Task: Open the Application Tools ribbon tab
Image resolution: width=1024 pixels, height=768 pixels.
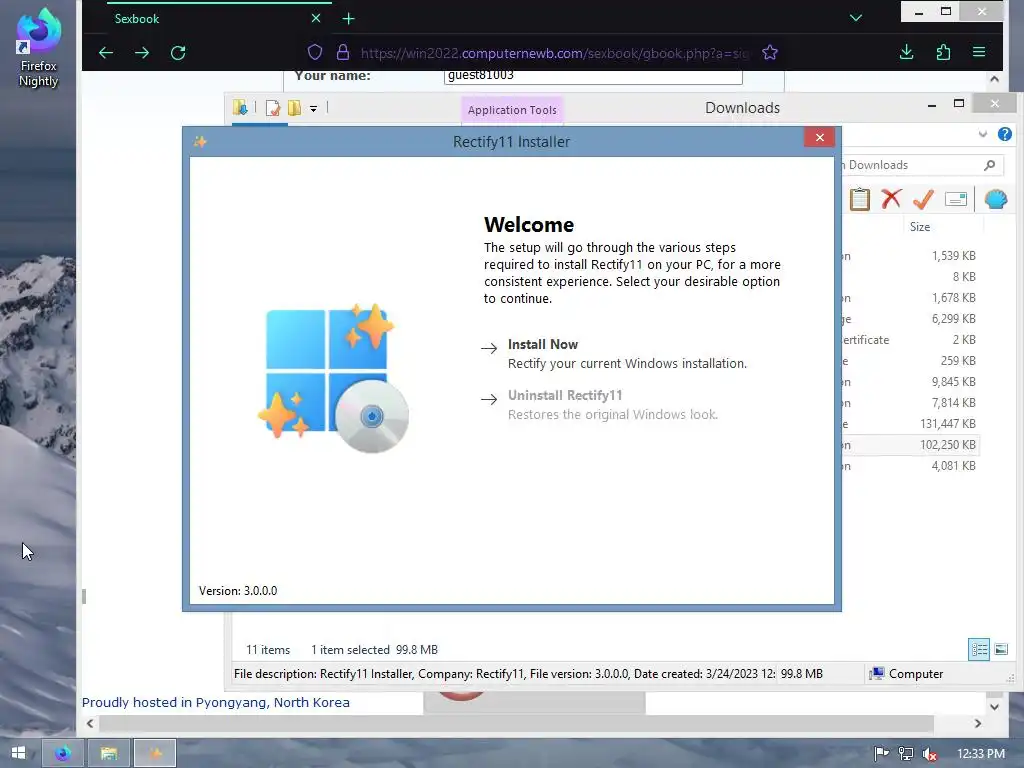Action: 512,110
